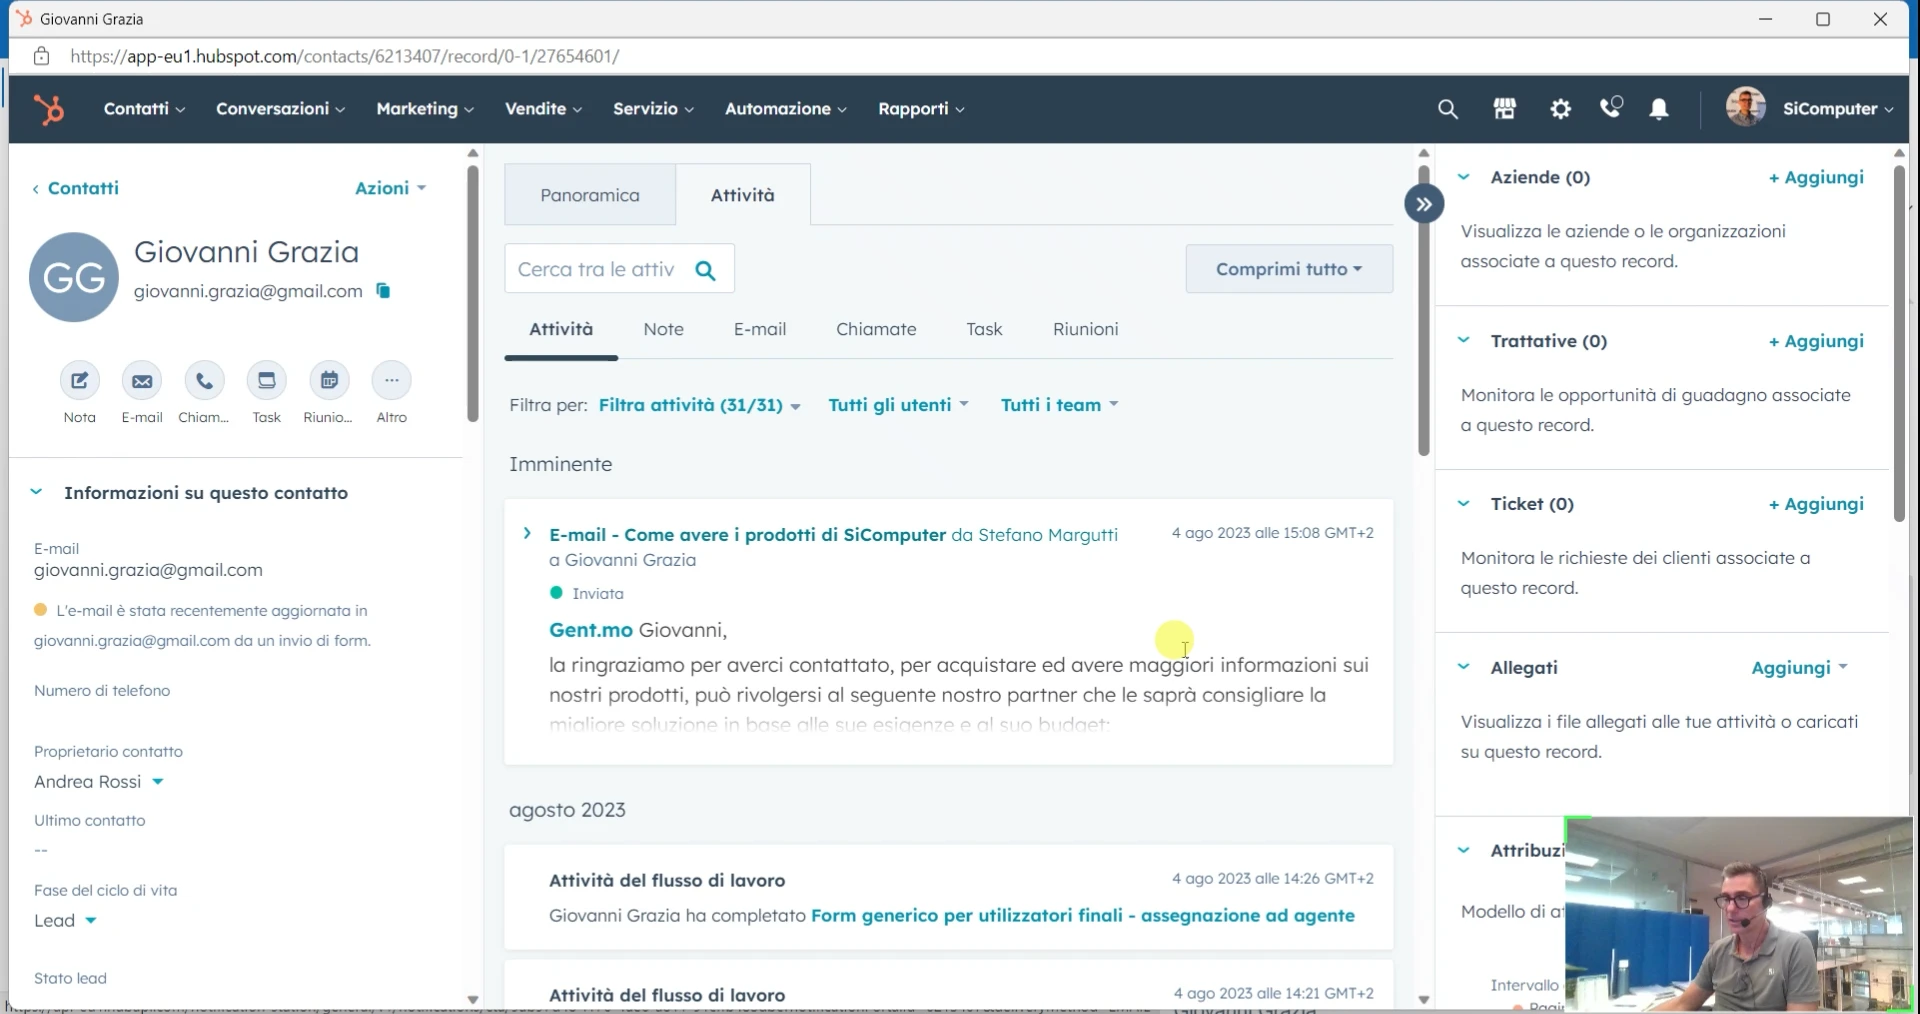Select the Chiamate activity tab

pos(876,329)
